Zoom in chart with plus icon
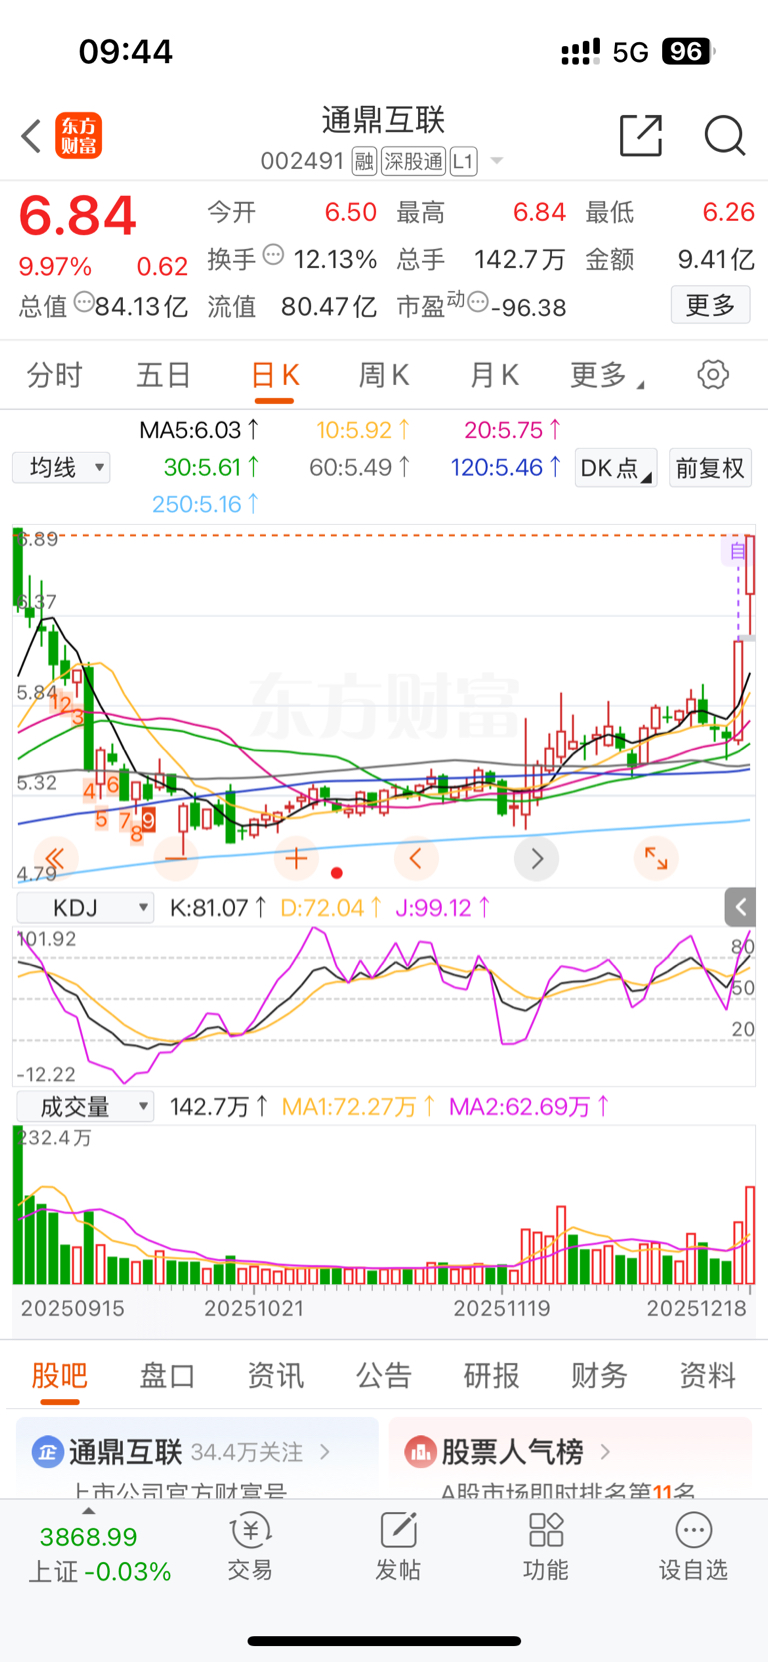Screen dimensions: 768x1663 [296, 858]
